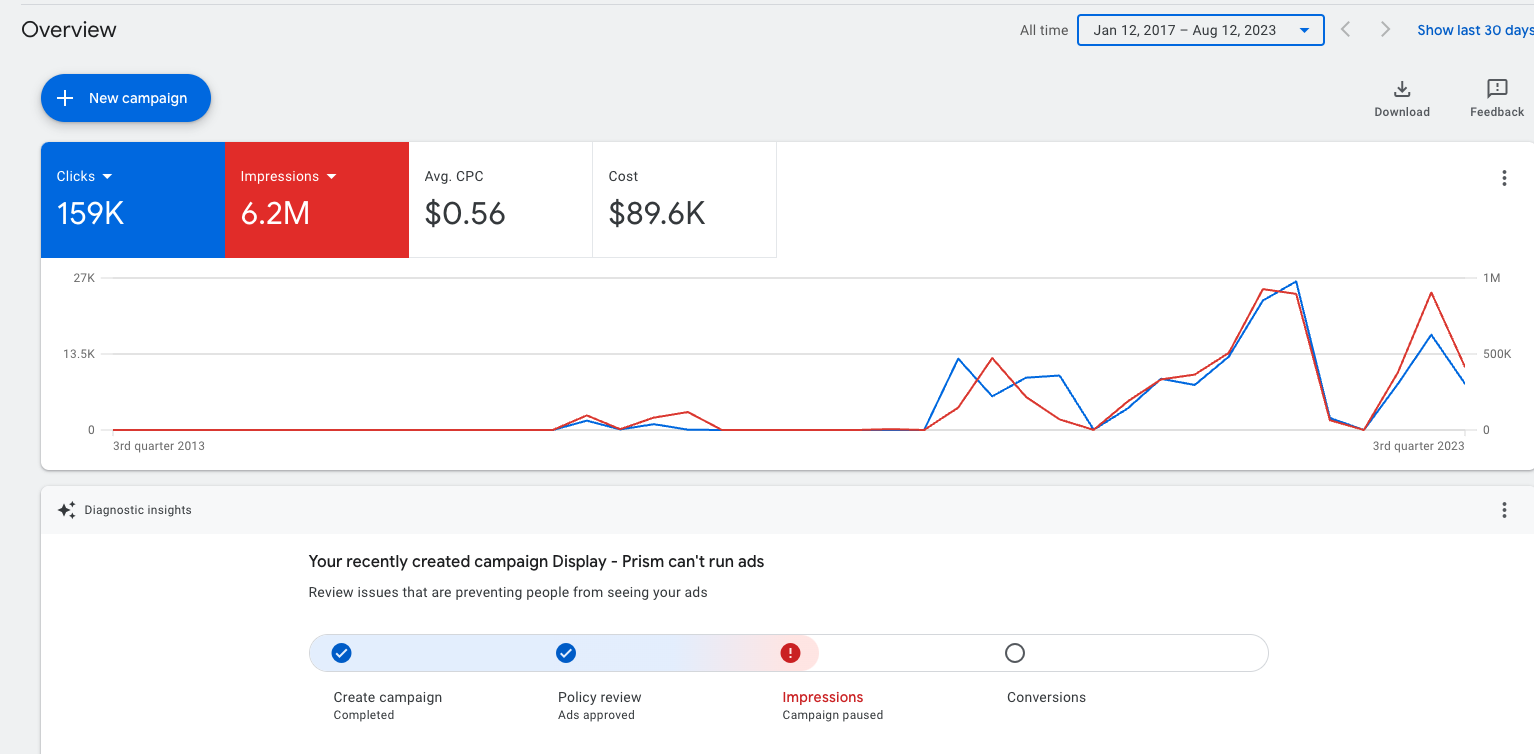Click the peak of the blue clicks line
This screenshot has width=1534, height=754.
1296,282
